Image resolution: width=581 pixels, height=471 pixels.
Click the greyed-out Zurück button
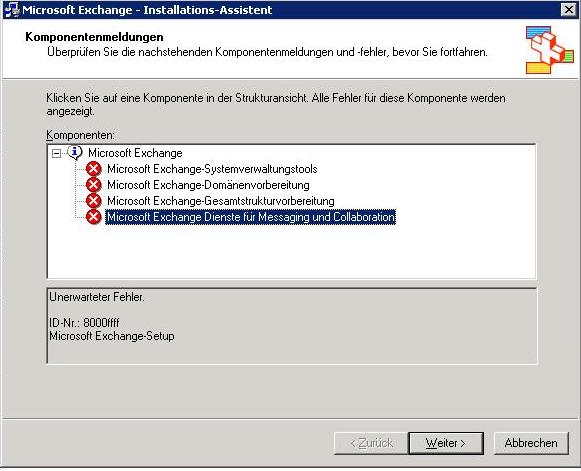371,443
